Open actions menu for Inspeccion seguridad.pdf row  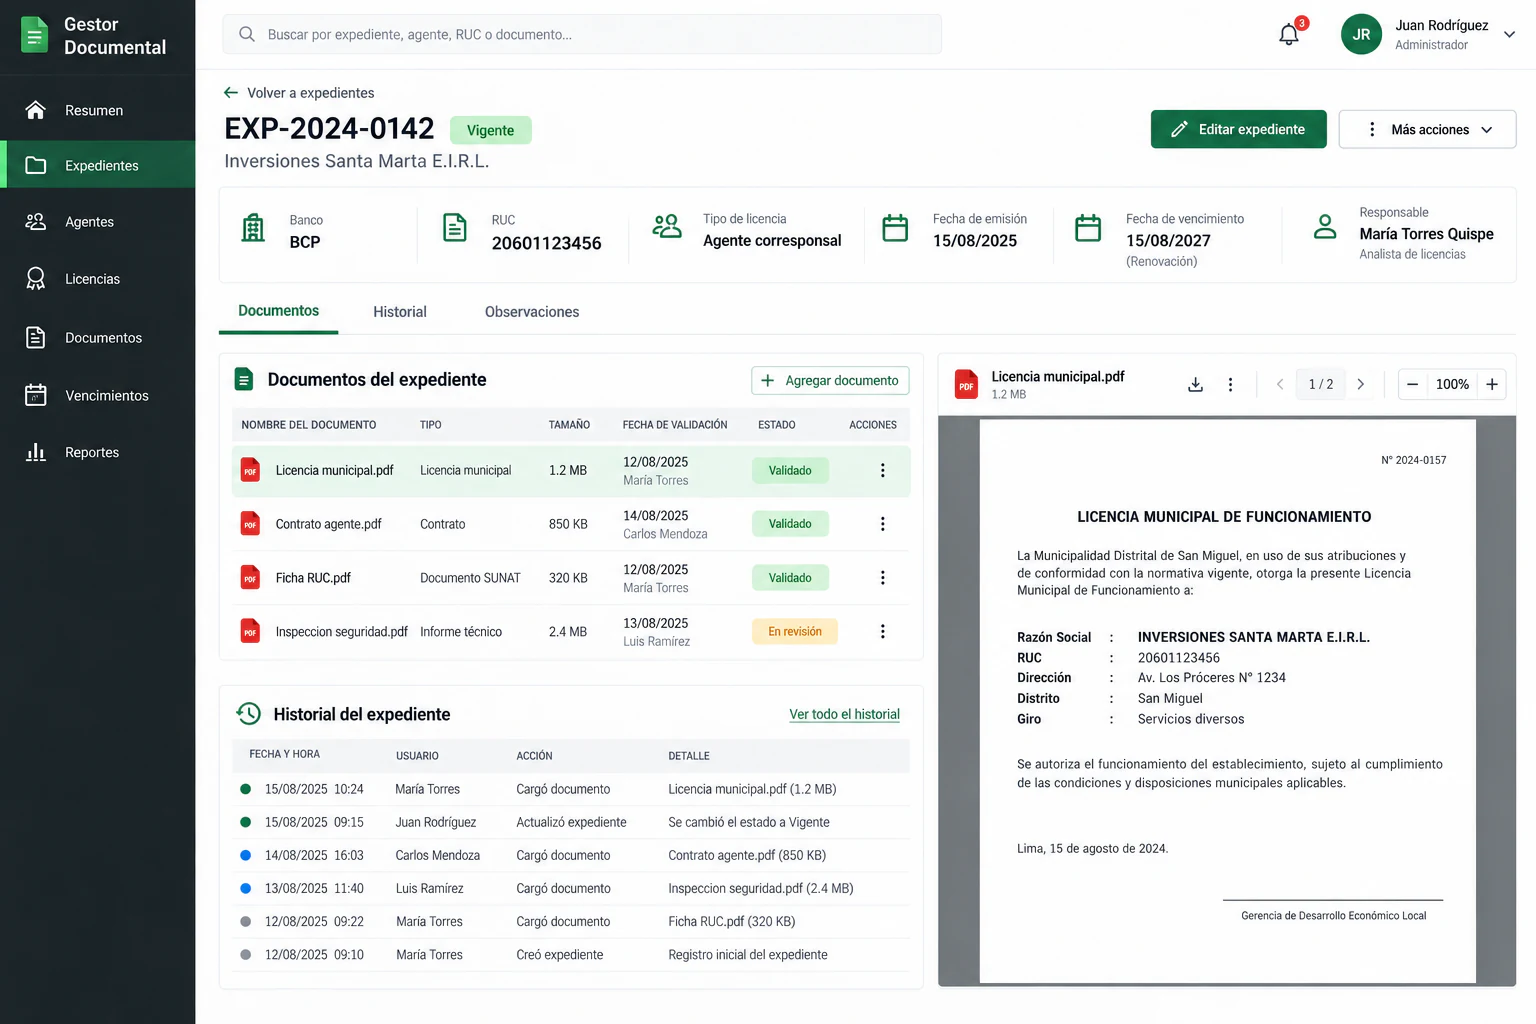coord(882,632)
